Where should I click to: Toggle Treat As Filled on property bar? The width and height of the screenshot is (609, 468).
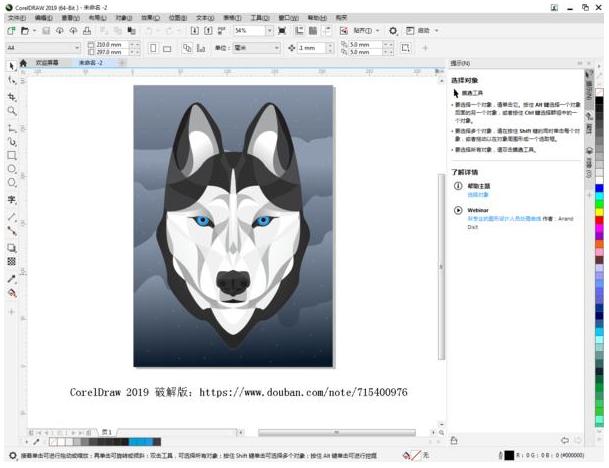[x=405, y=48]
